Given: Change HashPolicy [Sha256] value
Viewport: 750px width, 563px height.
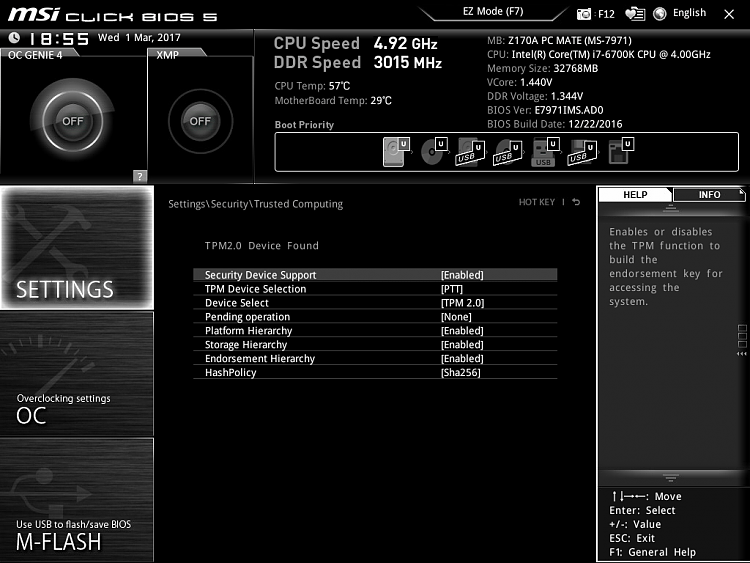Looking at the screenshot, I should (x=461, y=372).
